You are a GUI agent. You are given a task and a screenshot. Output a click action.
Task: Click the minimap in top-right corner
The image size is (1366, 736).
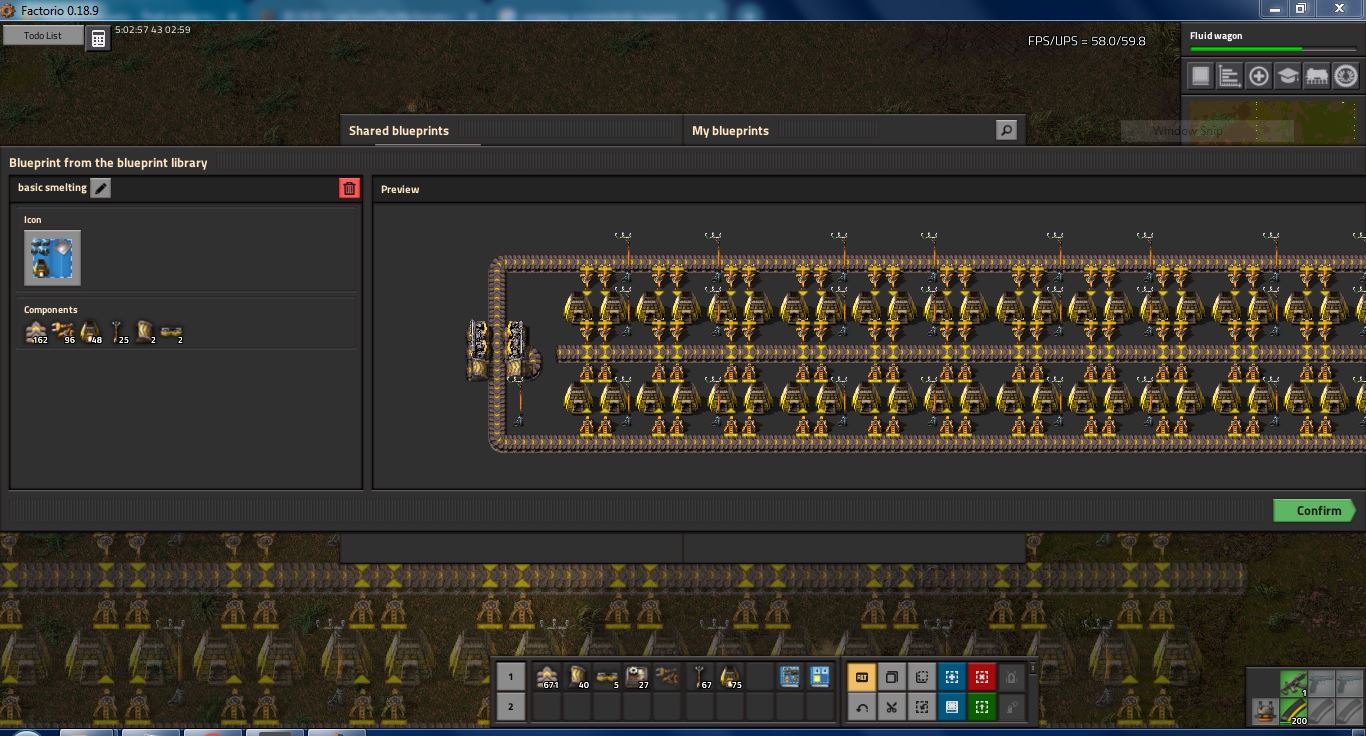coord(1275,121)
